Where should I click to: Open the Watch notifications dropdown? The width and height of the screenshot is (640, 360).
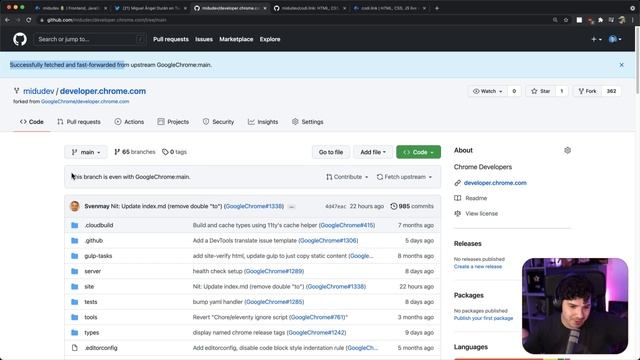pyautogui.click(x=487, y=91)
